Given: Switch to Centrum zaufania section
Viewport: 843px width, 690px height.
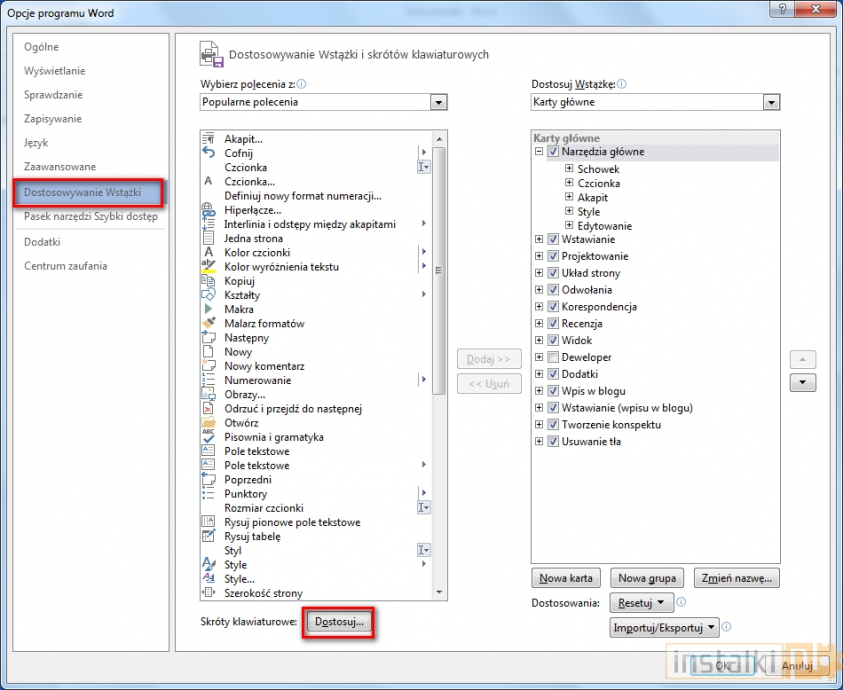Looking at the screenshot, I should [x=66, y=266].
